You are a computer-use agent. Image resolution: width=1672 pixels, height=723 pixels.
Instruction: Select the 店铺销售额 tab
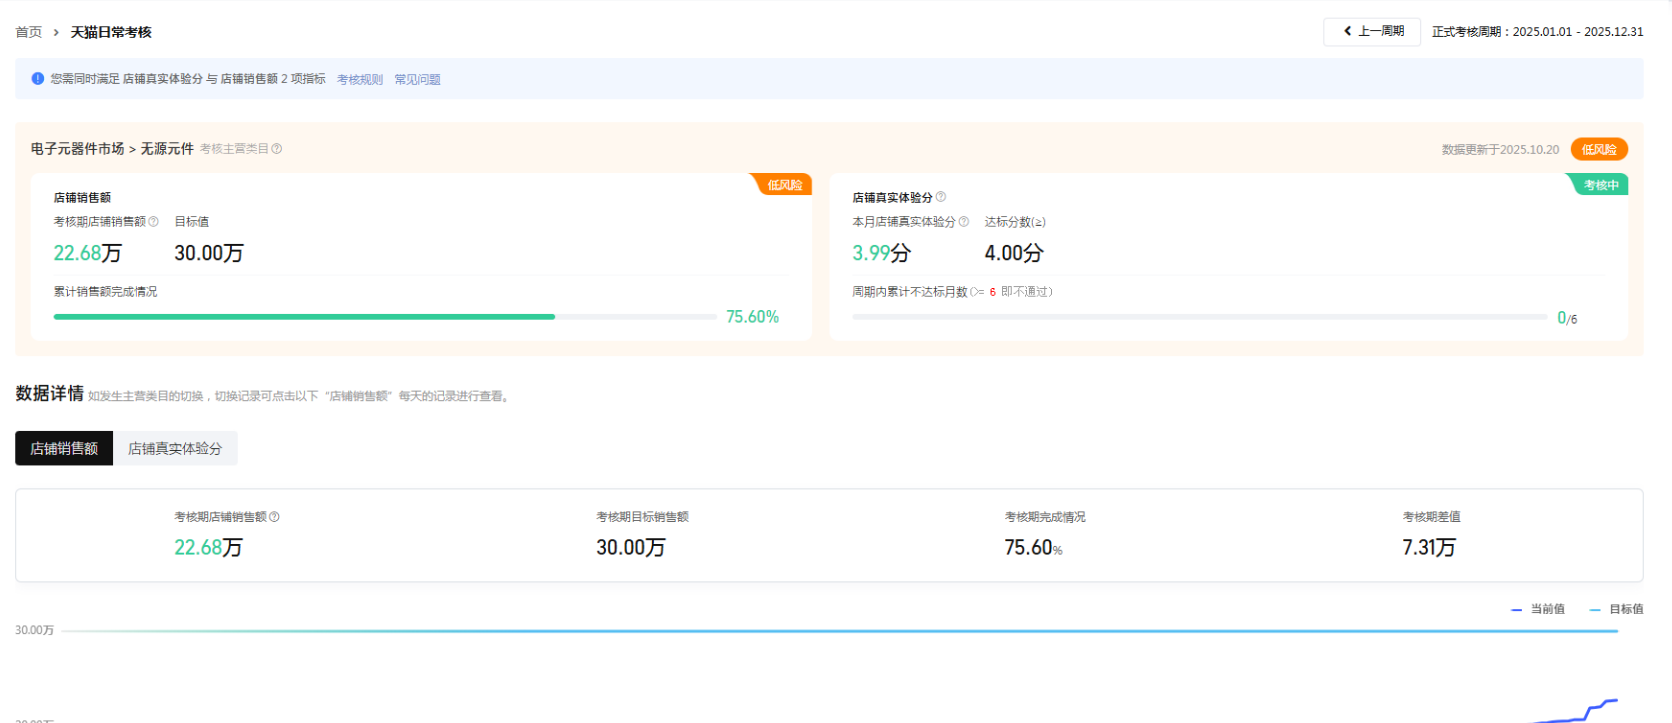(x=64, y=449)
